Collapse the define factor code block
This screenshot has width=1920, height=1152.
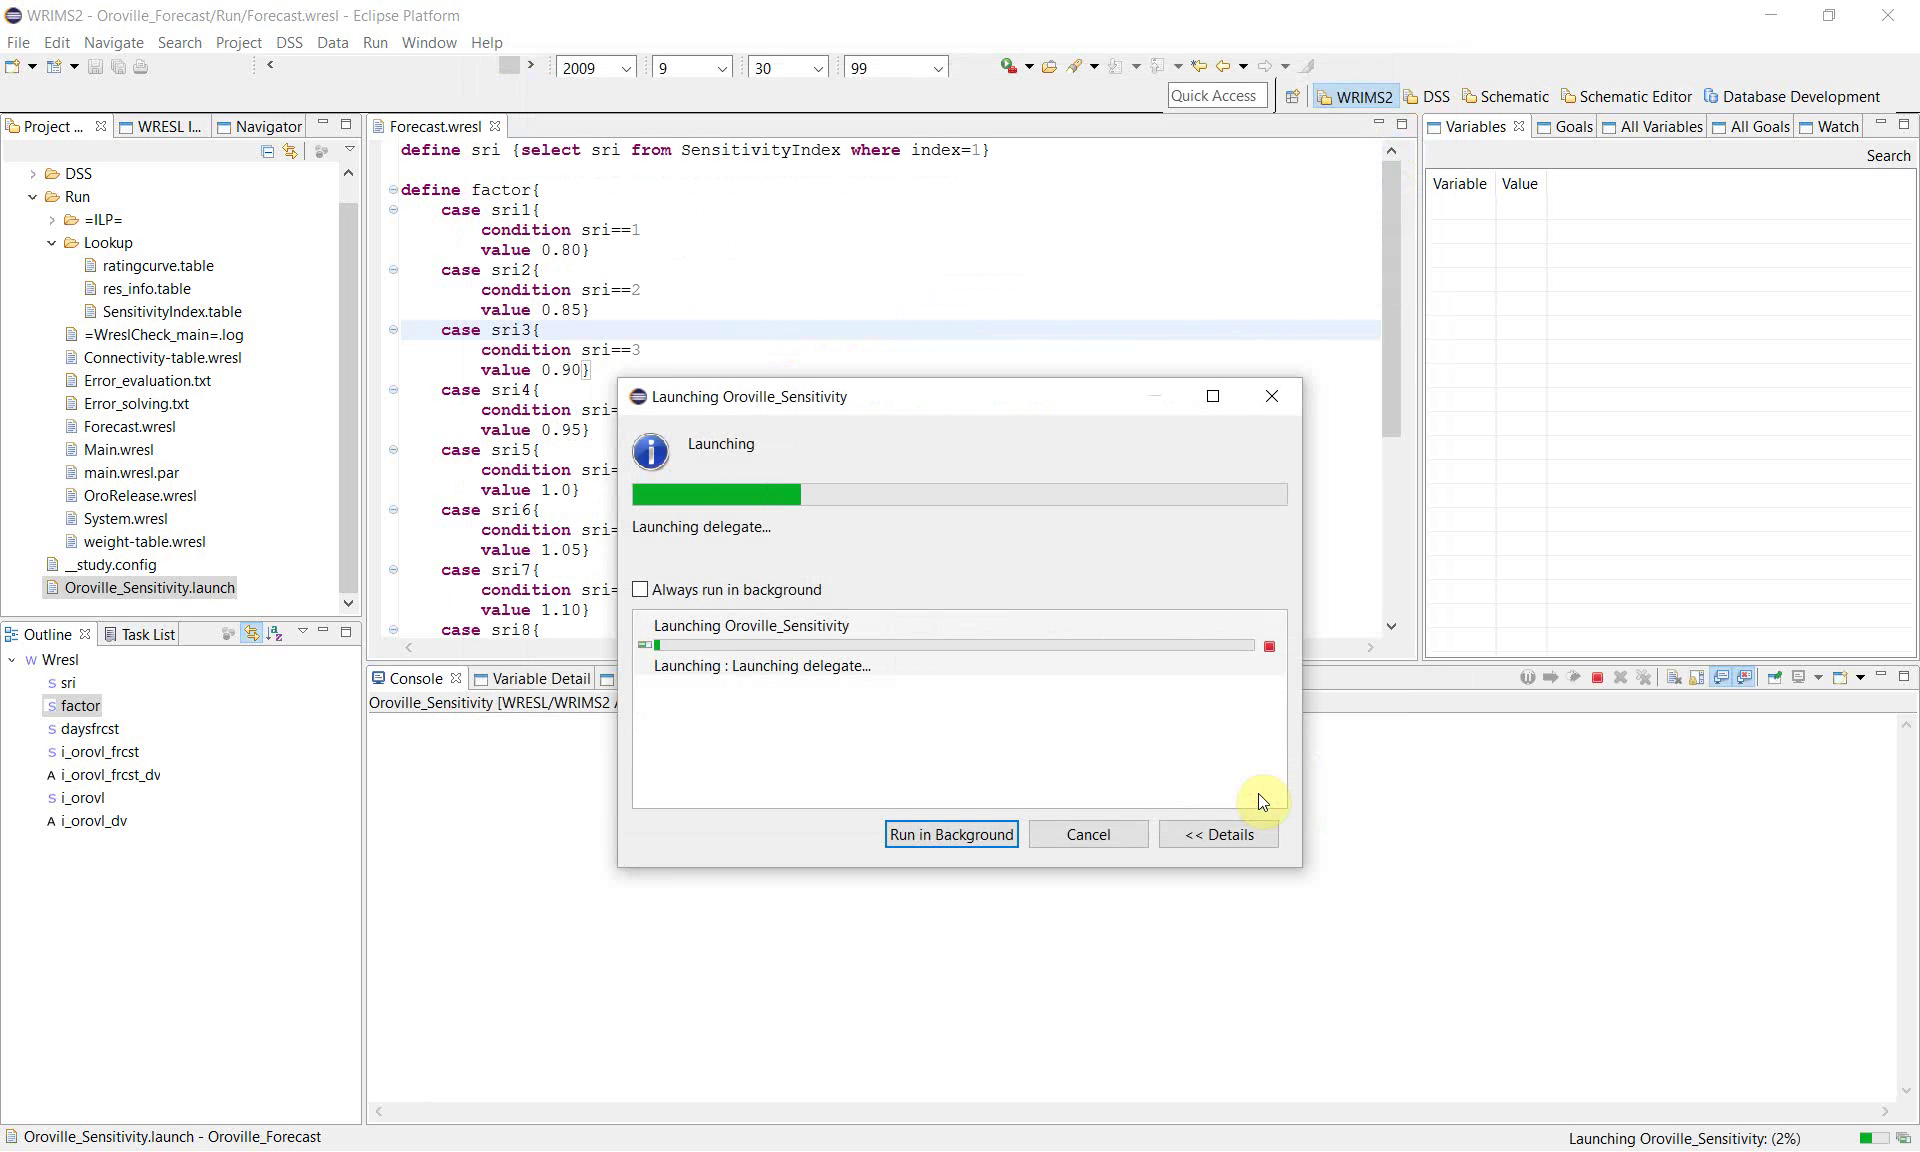[393, 190]
